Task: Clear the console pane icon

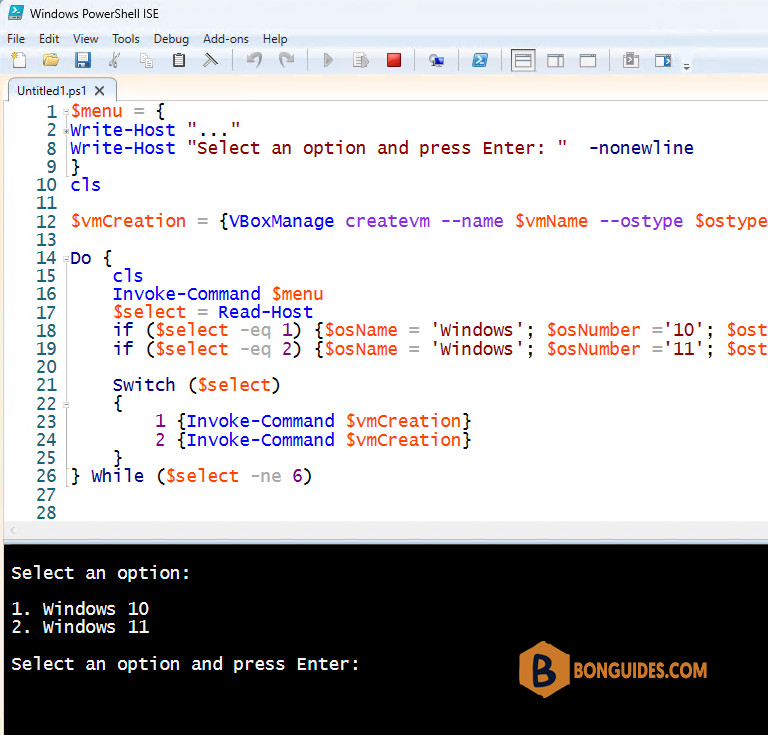Action: (x=211, y=60)
